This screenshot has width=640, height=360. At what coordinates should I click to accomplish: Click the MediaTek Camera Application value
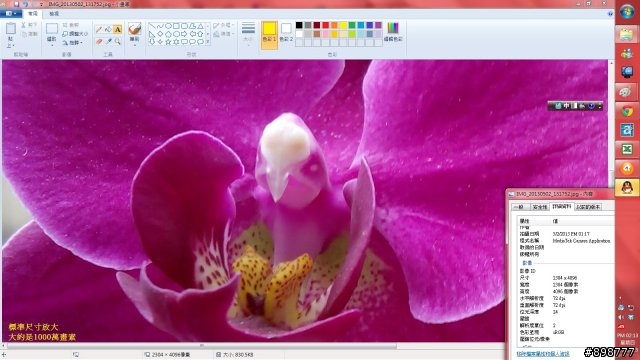581,241
